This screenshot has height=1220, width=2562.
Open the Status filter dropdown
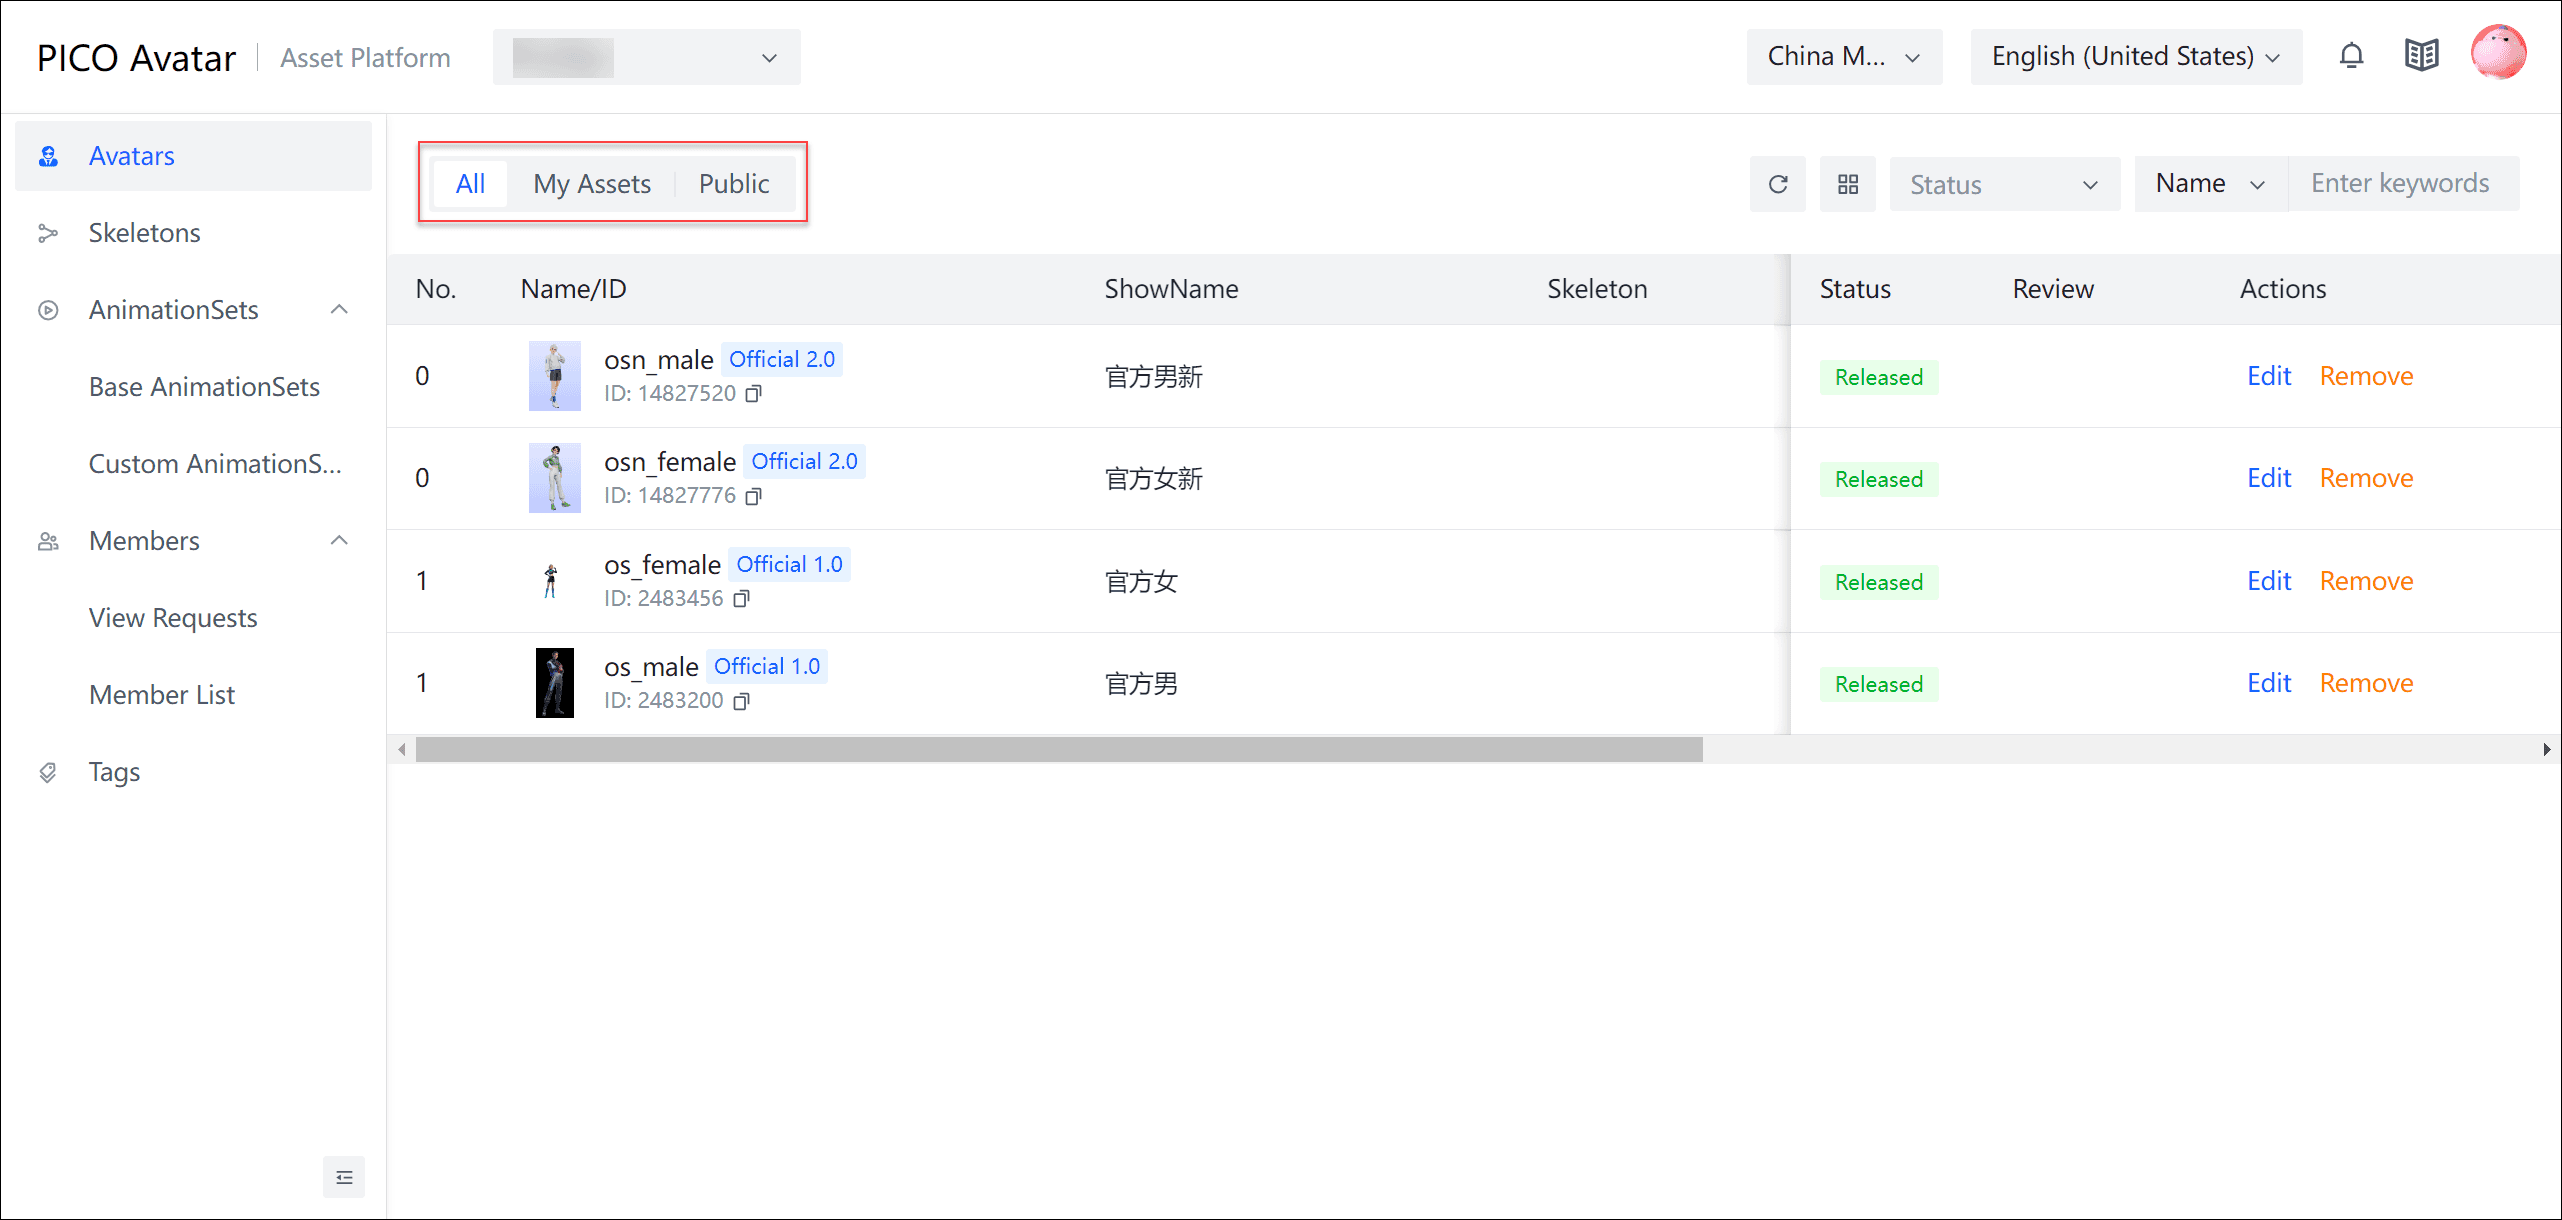pos(2004,184)
